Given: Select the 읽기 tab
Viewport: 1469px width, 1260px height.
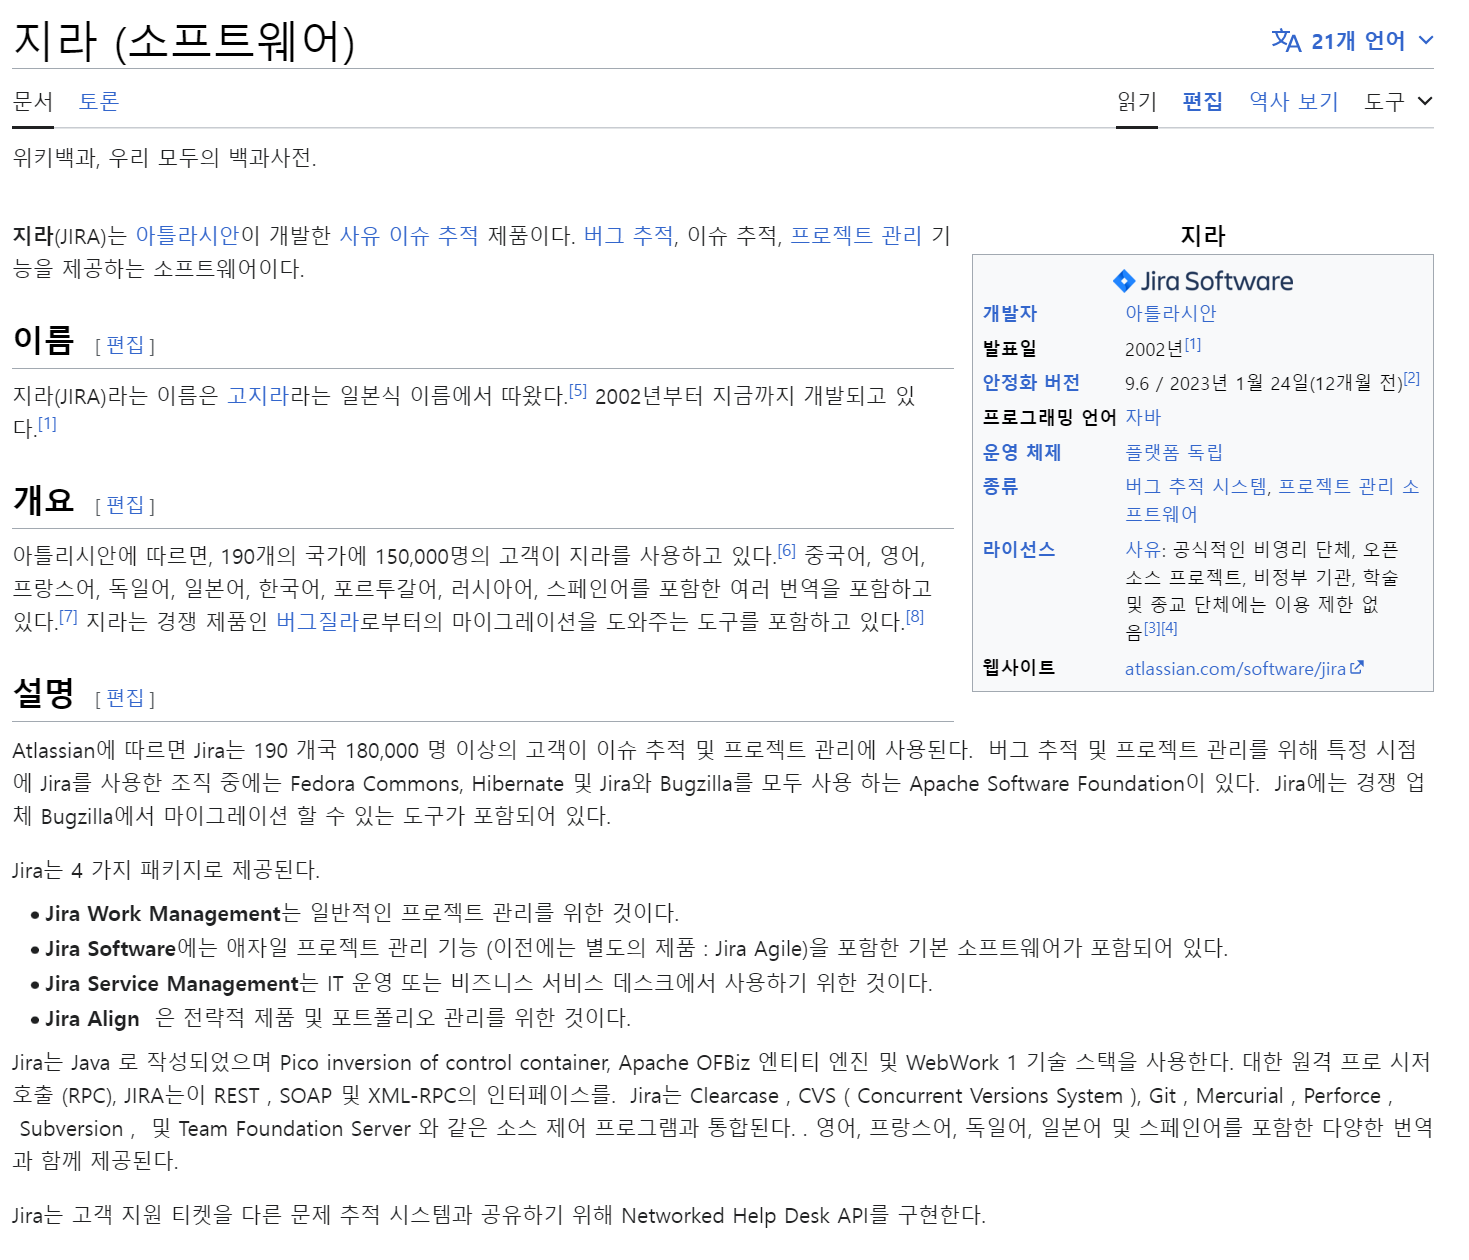Looking at the screenshot, I should pyautogui.click(x=1137, y=101).
